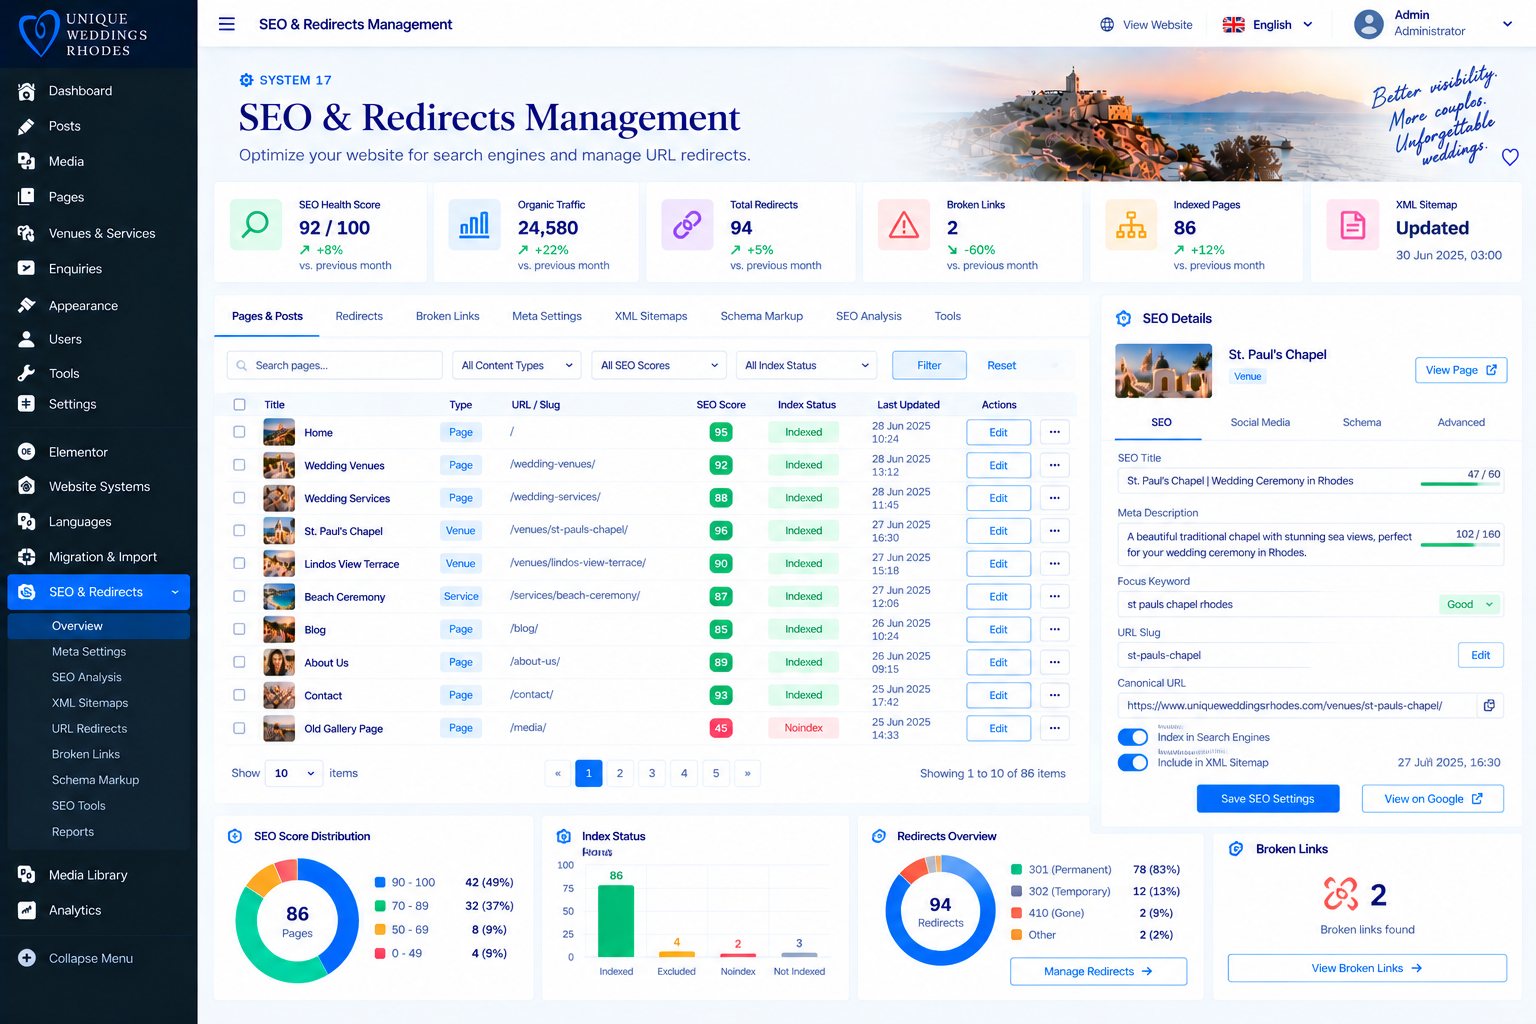Click the Filter button
This screenshot has width=1536, height=1024.
[929, 365]
